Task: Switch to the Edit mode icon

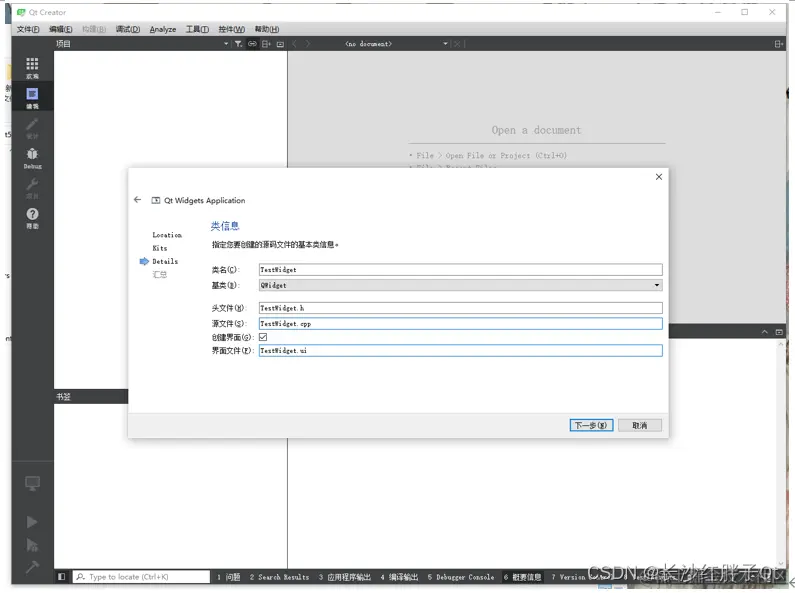Action: (x=32, y=98)
